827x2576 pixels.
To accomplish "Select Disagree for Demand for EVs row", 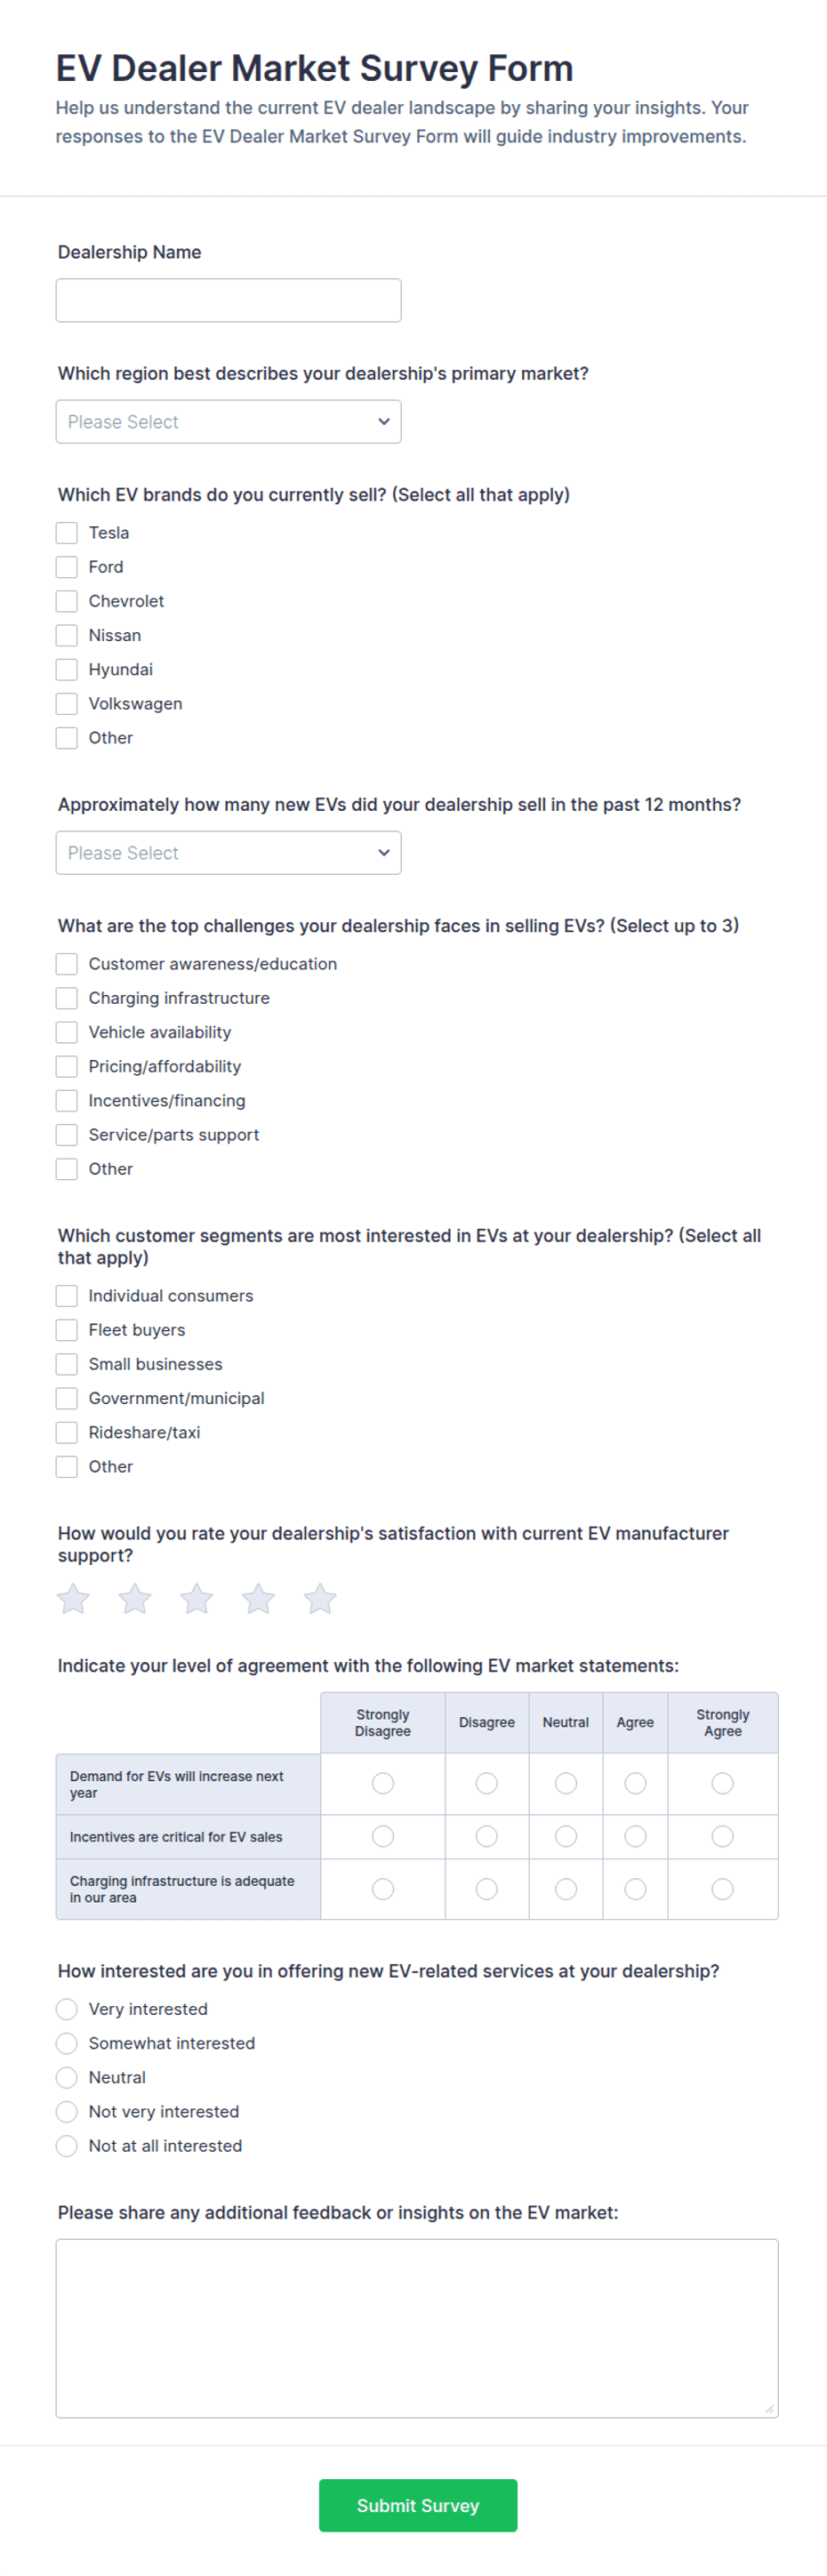I will tap(487, 1783).
